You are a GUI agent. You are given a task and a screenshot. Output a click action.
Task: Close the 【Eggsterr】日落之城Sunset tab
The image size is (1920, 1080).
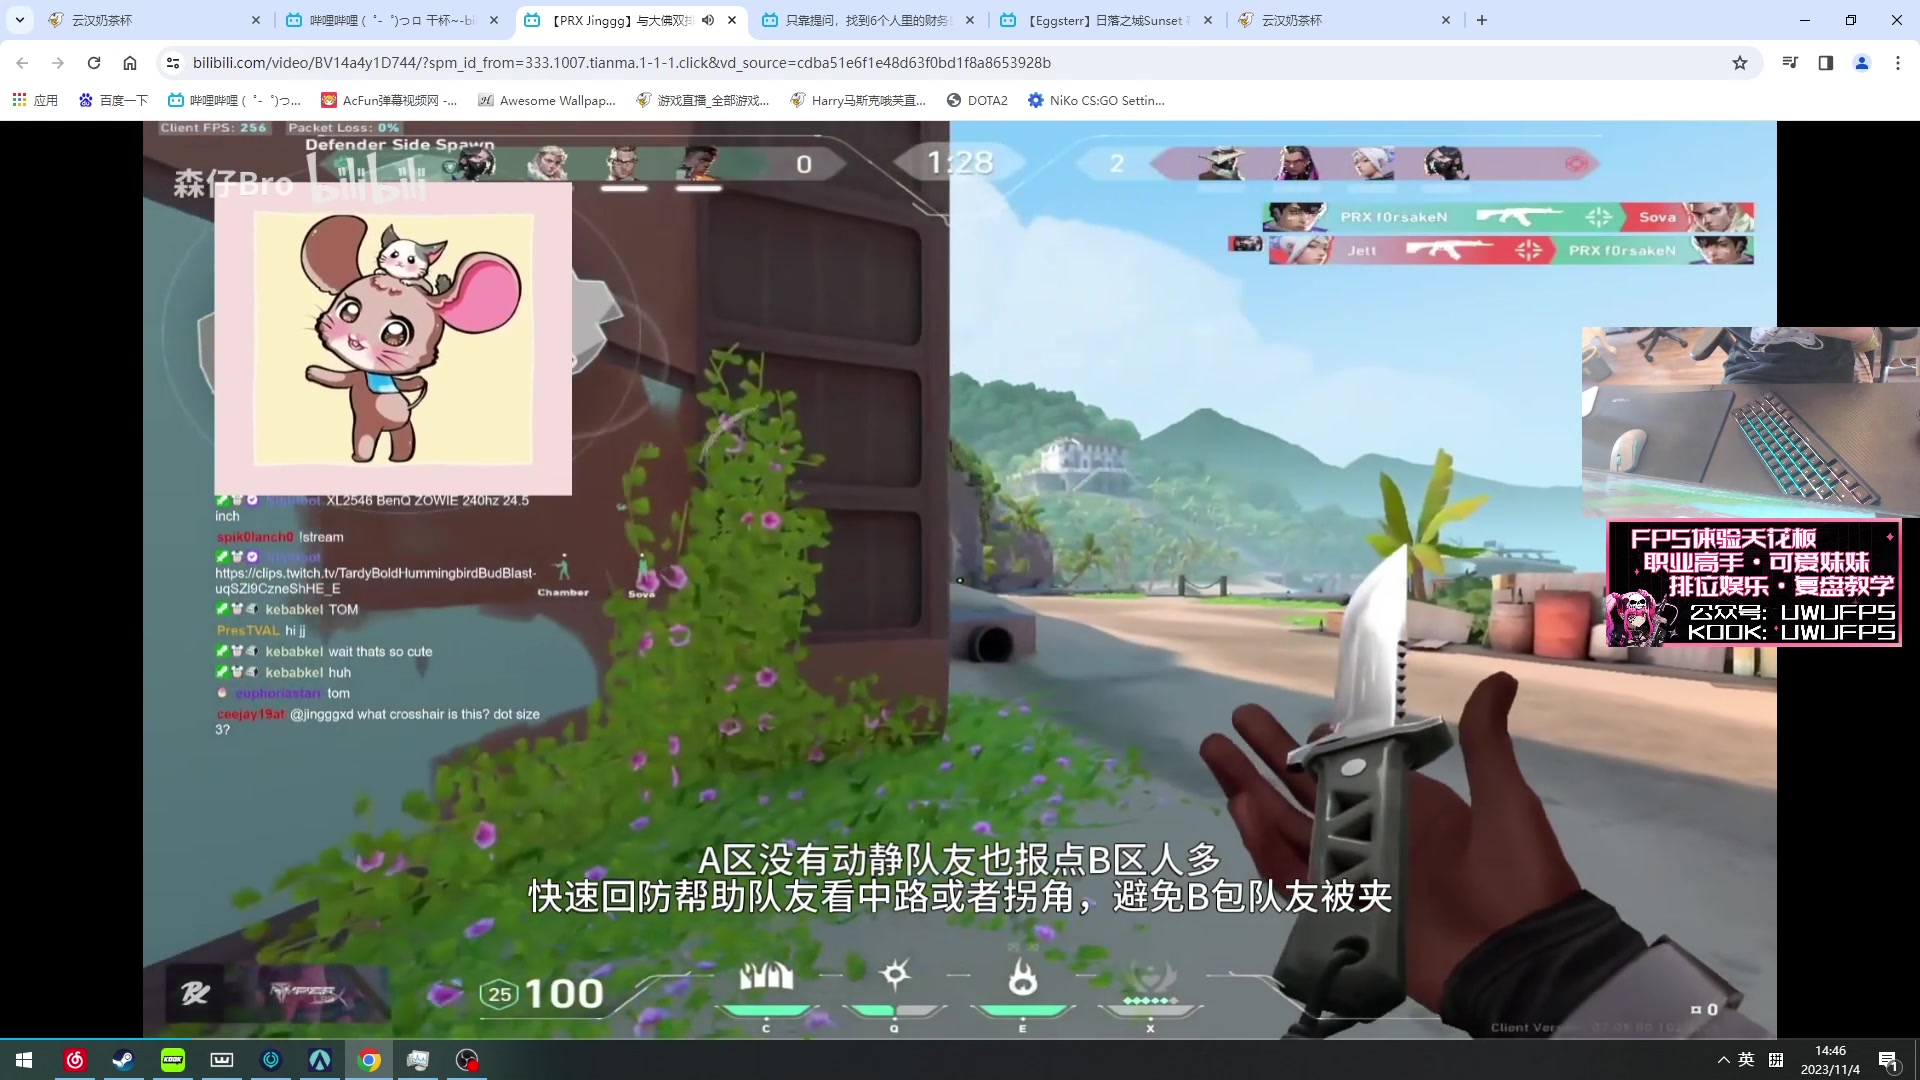pyautogui.click(x=1208, y=20)
